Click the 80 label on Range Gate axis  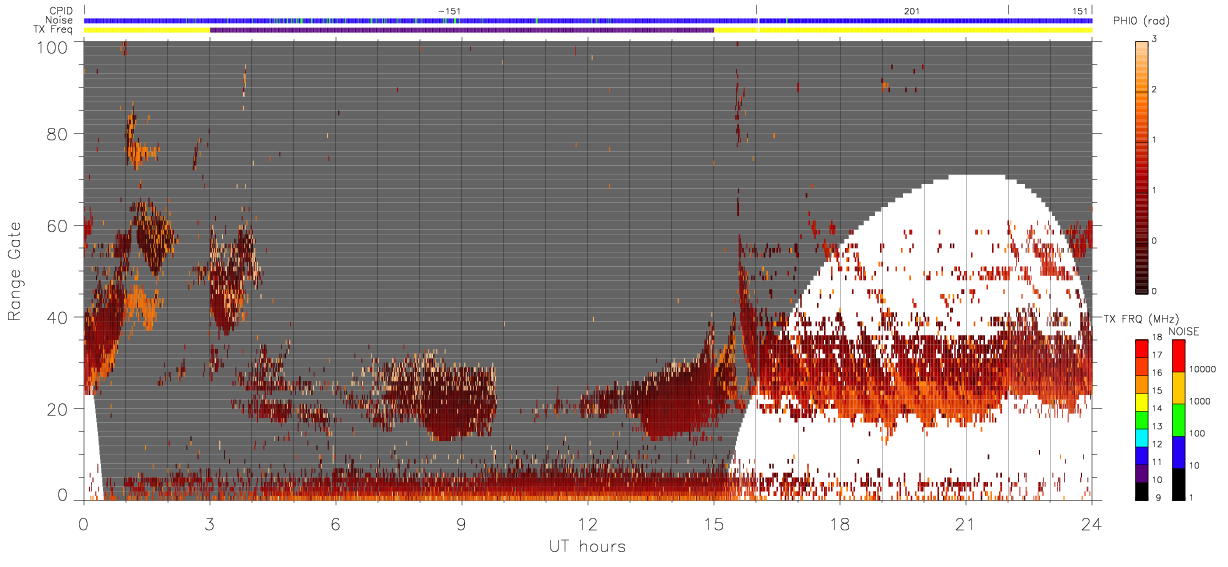point(58,134)
